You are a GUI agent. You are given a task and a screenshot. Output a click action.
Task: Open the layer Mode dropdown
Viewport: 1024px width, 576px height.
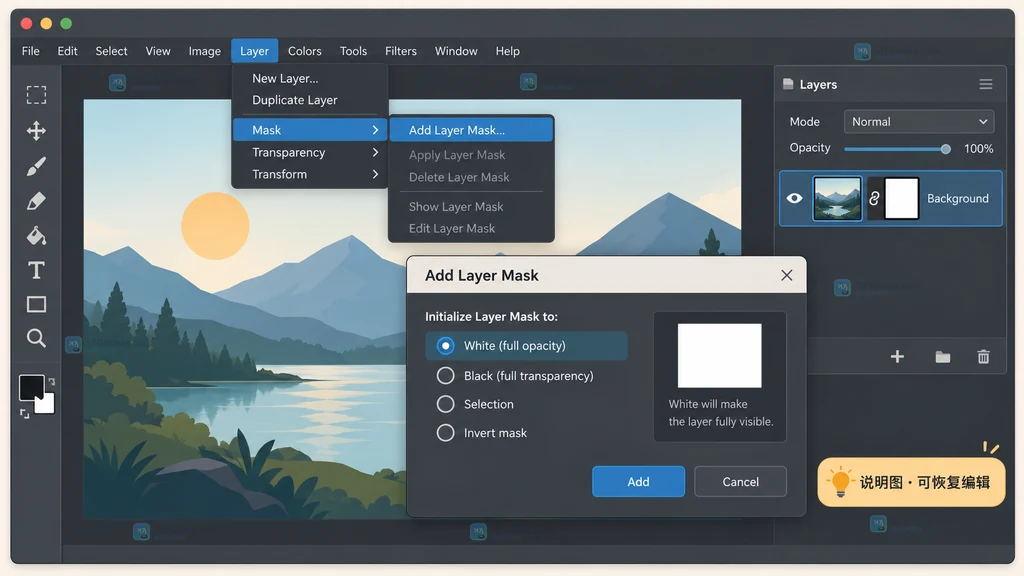(x=918, y=121)
